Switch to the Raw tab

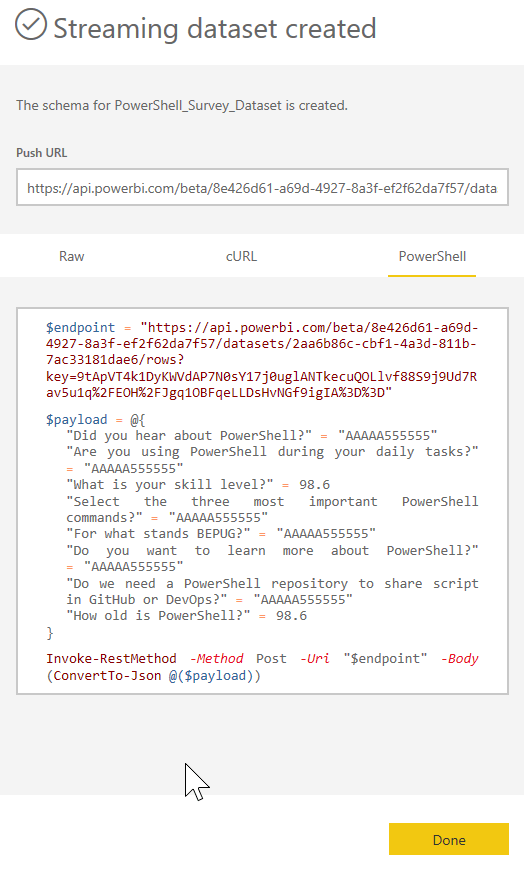(x=72, y=256)
